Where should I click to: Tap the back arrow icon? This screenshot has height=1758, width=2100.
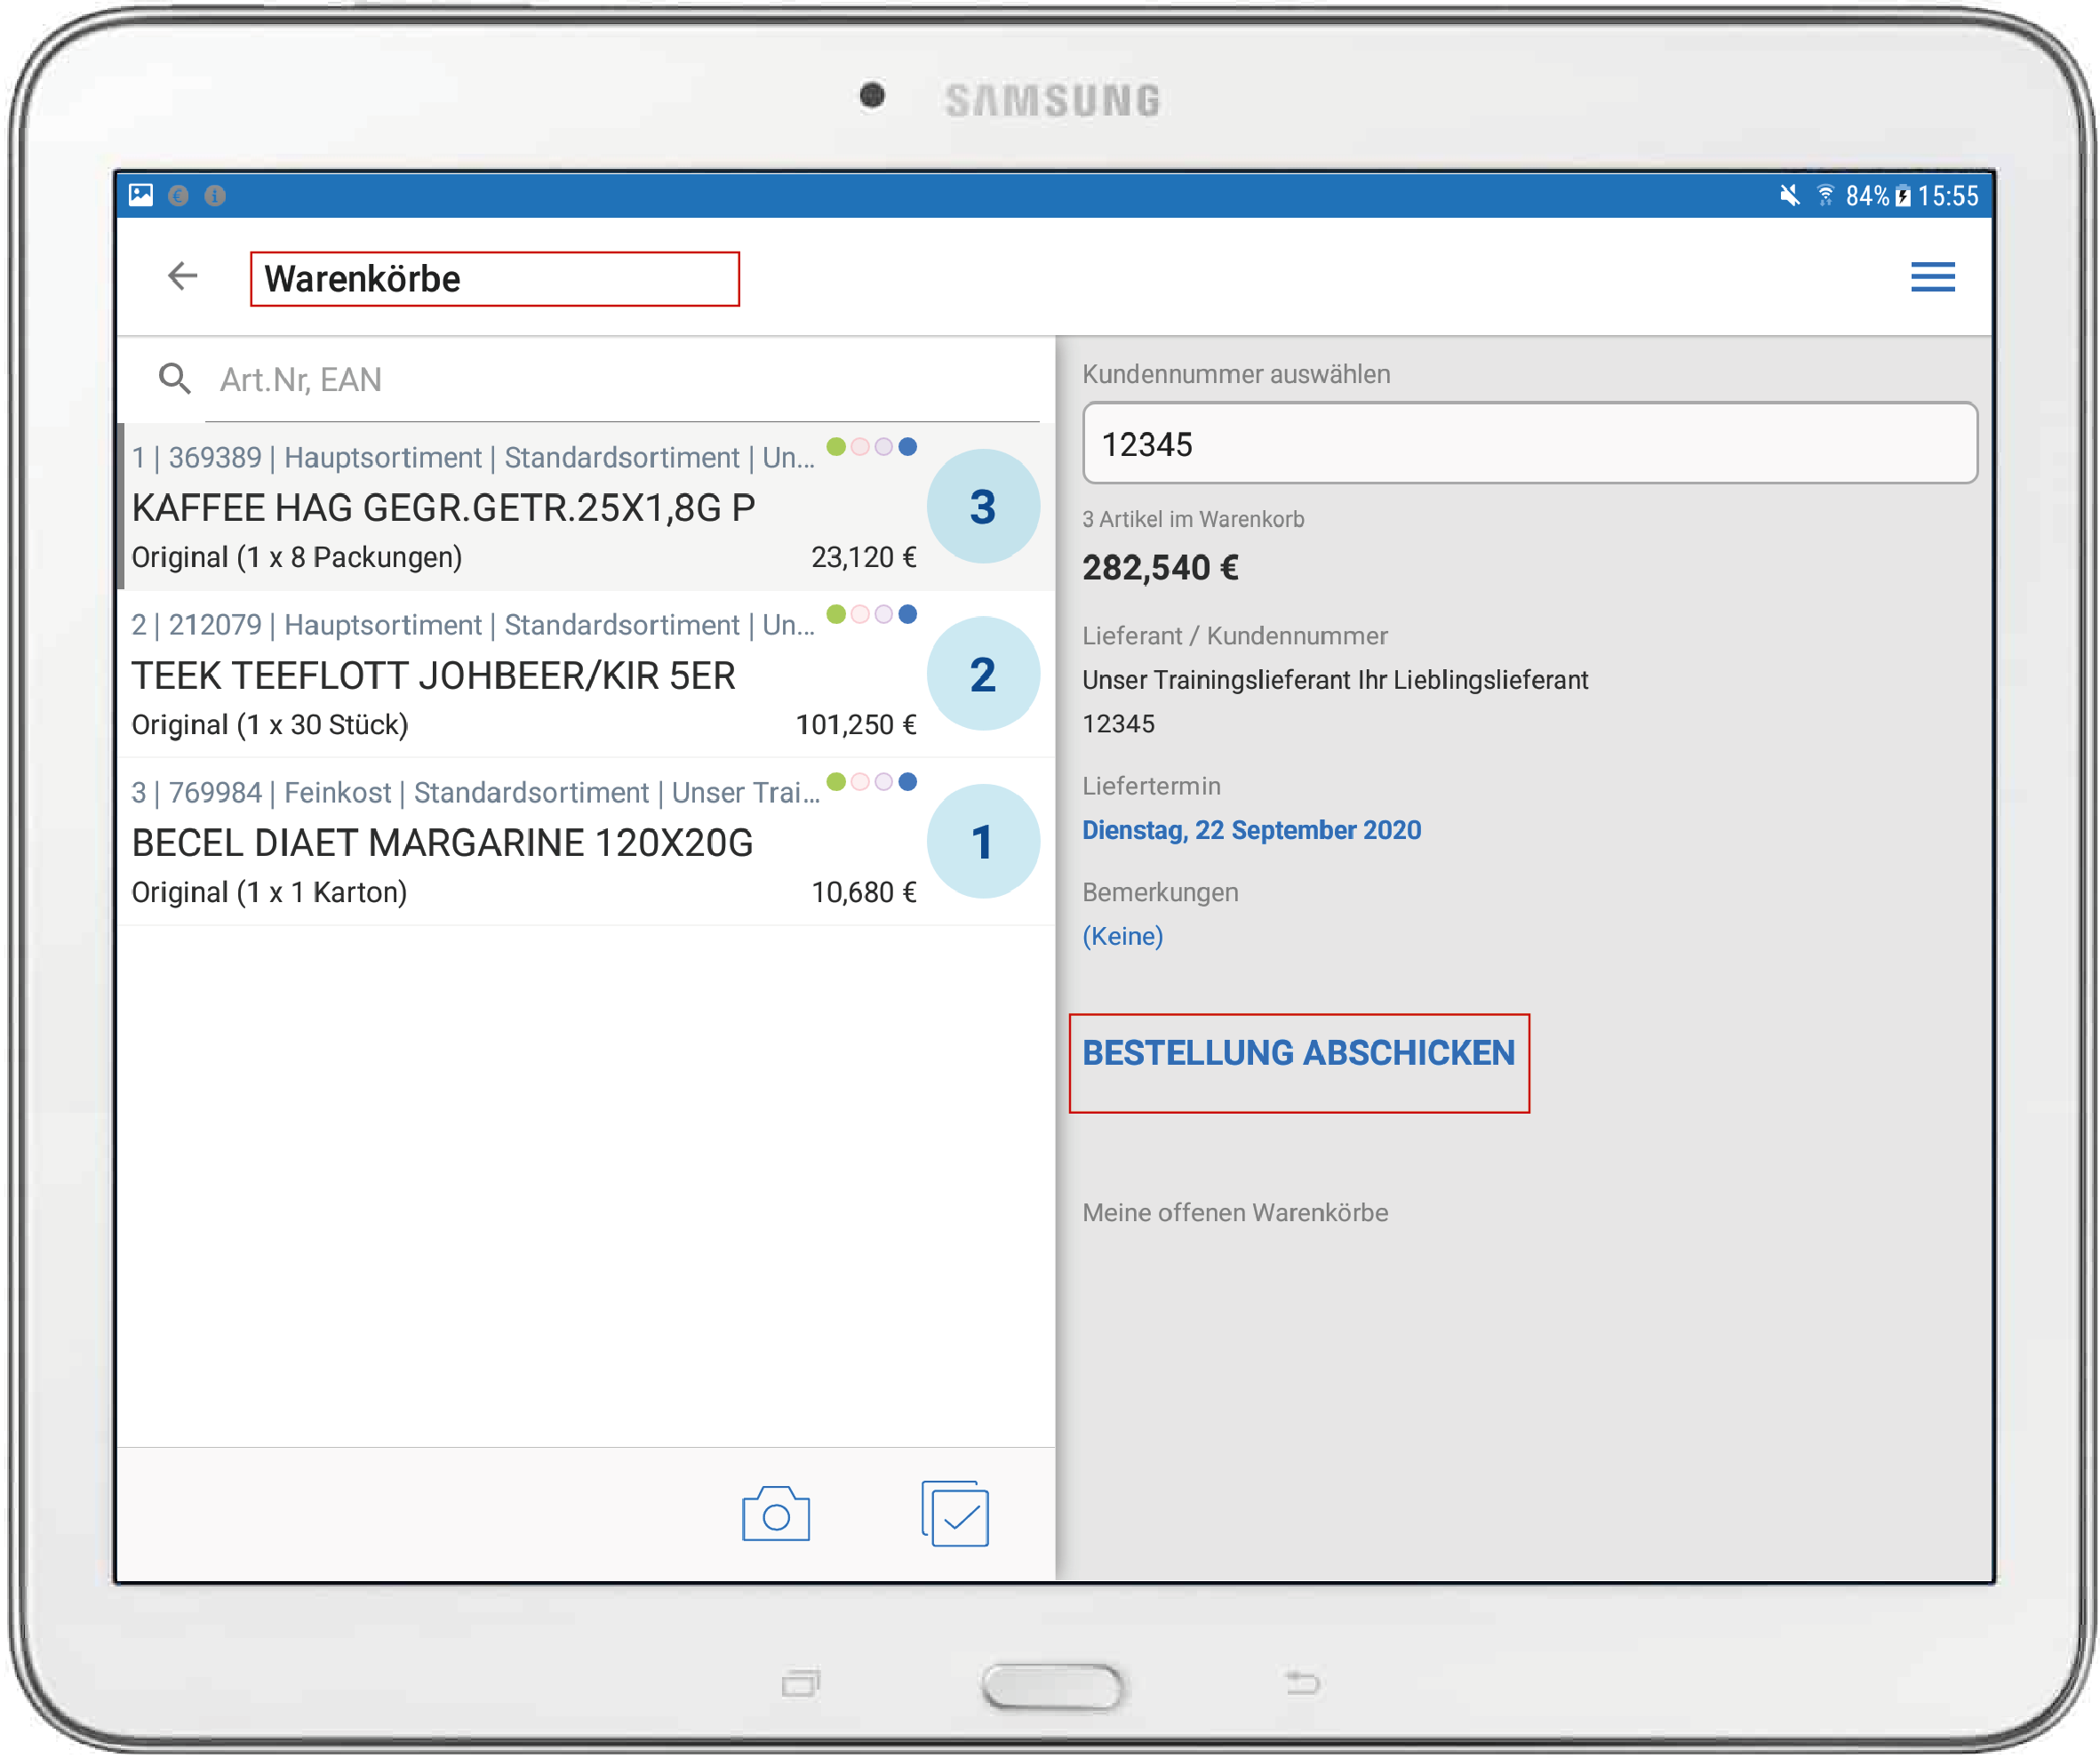click(x=182, y=276)
